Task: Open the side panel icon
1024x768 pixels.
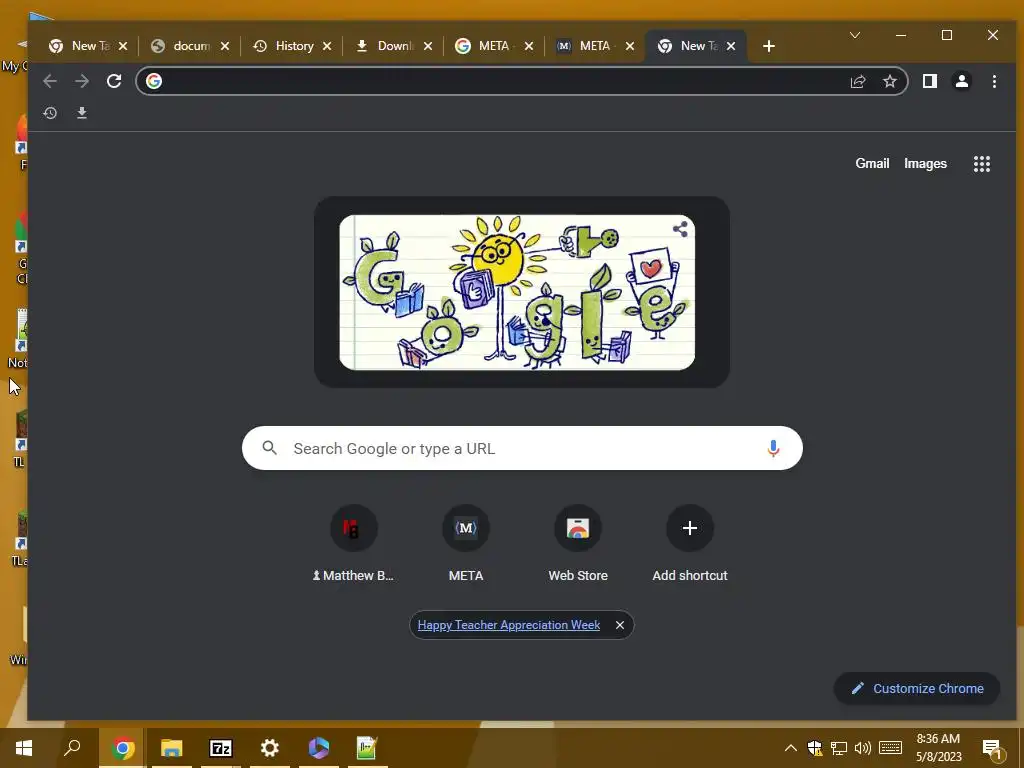Action: (930, 81)
